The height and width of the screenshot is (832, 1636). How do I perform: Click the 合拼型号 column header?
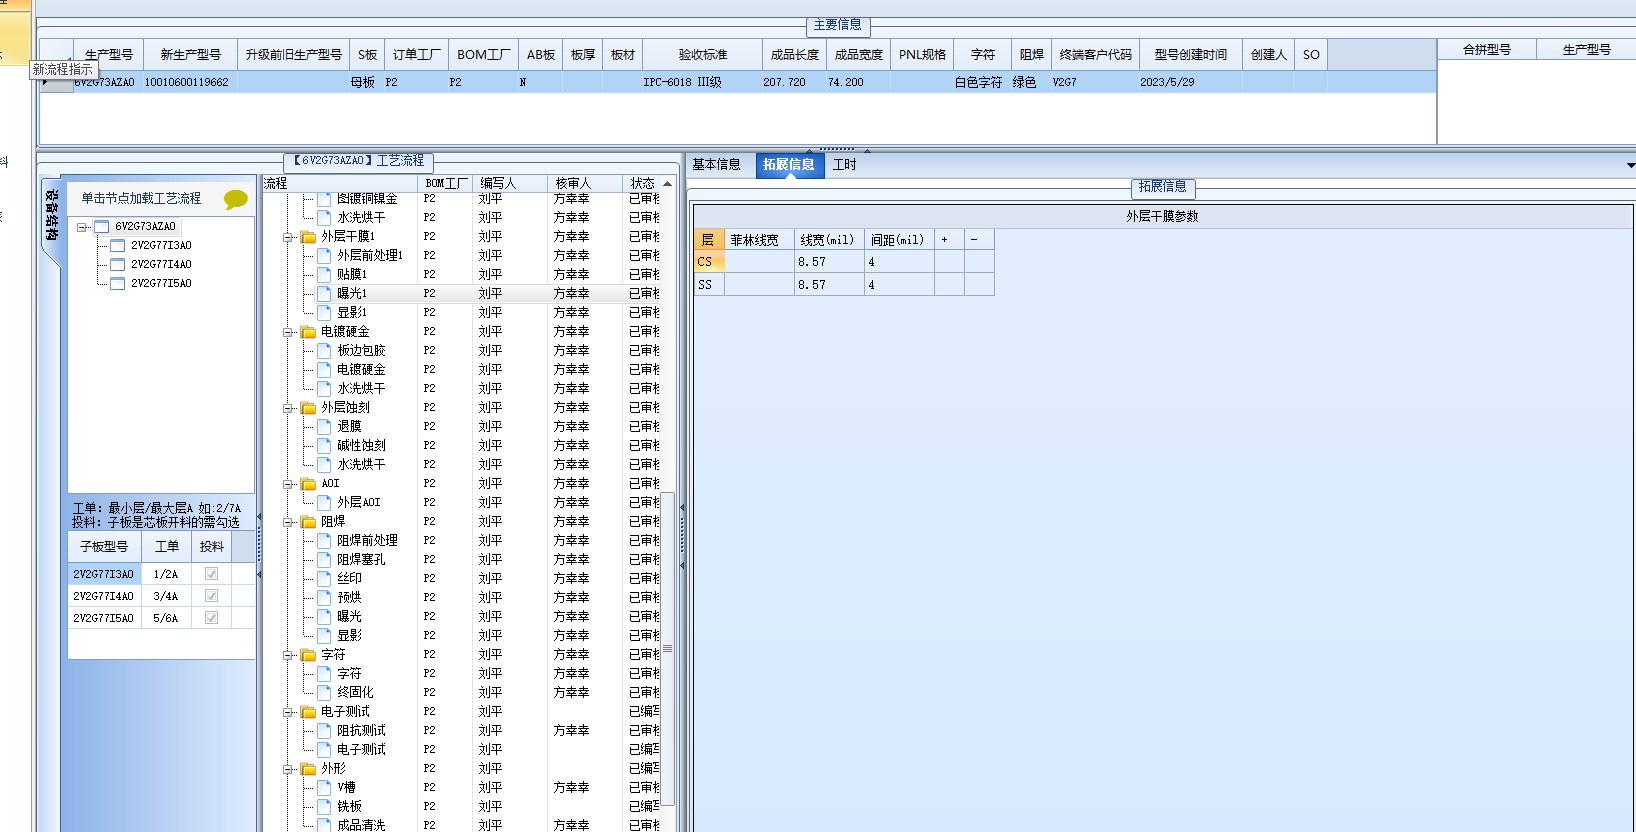click(x=1487, y=50)
